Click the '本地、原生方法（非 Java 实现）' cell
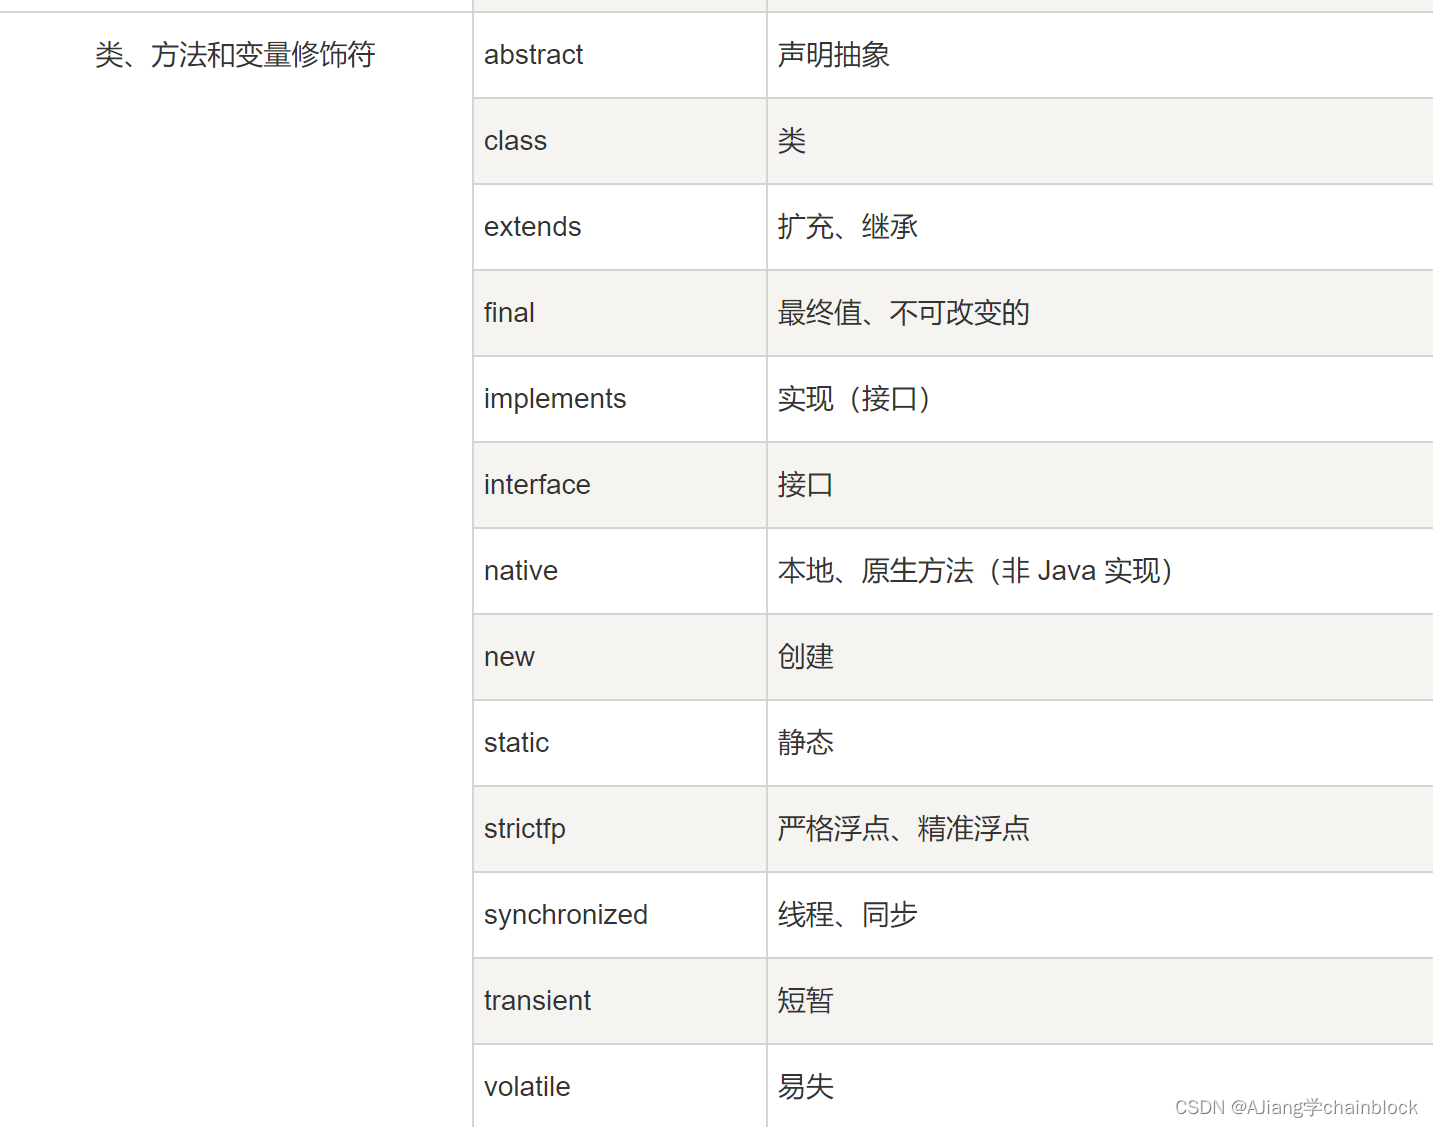Viewport: 1433px width, 1127px height. pyautogui.click(x=1100, y=571)
